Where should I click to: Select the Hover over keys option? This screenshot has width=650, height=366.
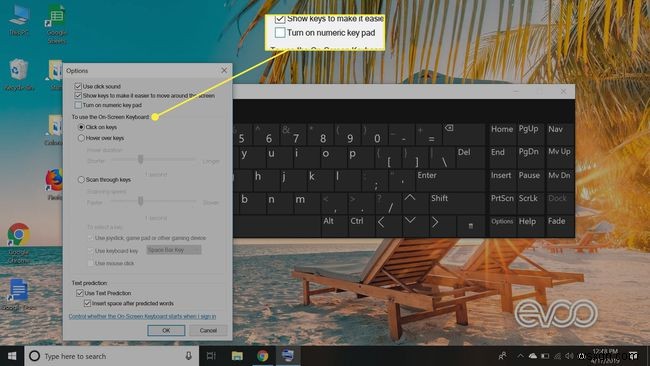coord(81,138)
